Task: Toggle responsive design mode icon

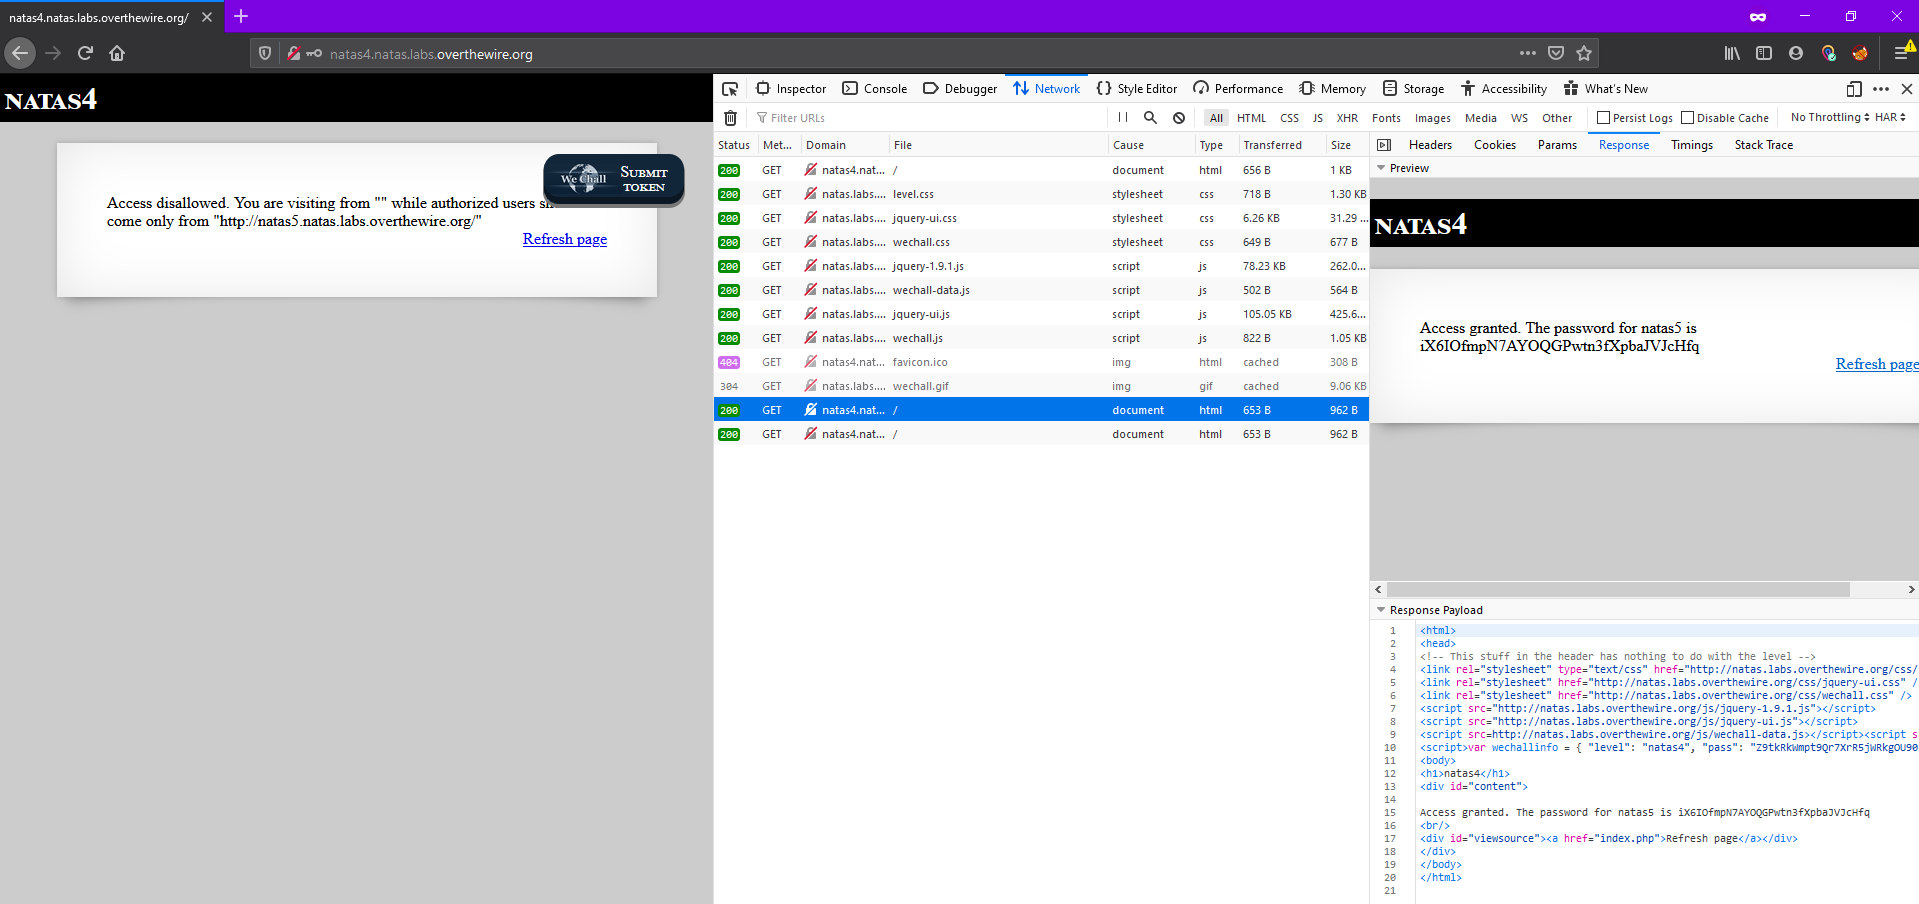Action: click(1854, 89)
